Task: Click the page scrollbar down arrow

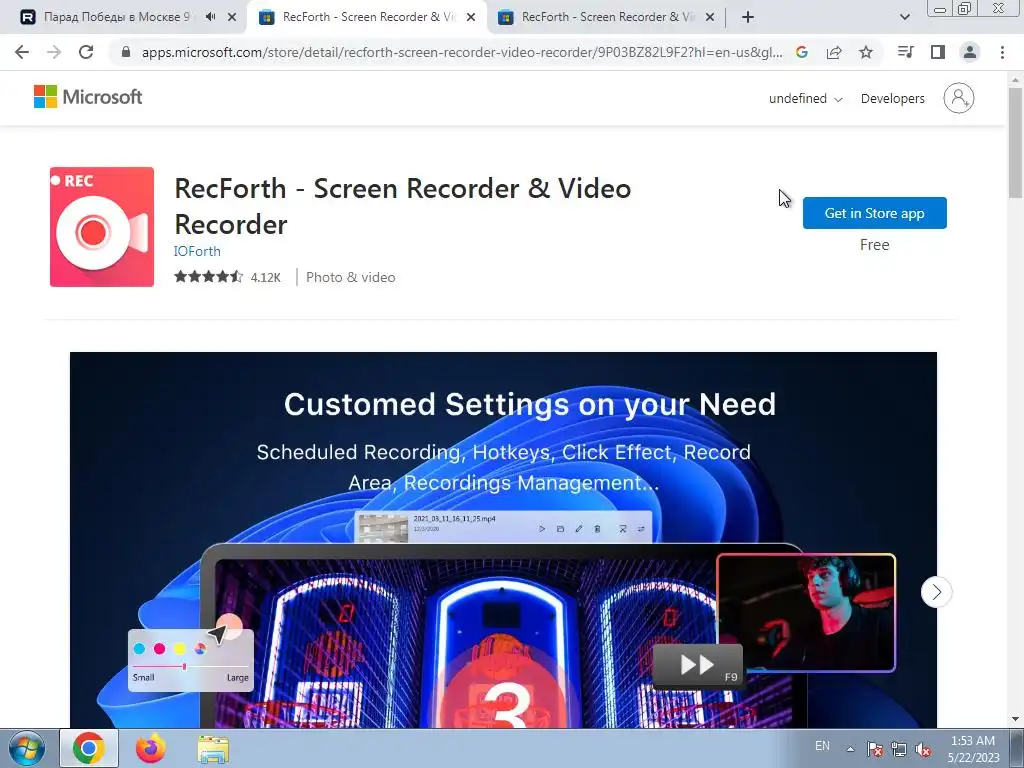Action: pyautogui.click(x=1016, y=720)
